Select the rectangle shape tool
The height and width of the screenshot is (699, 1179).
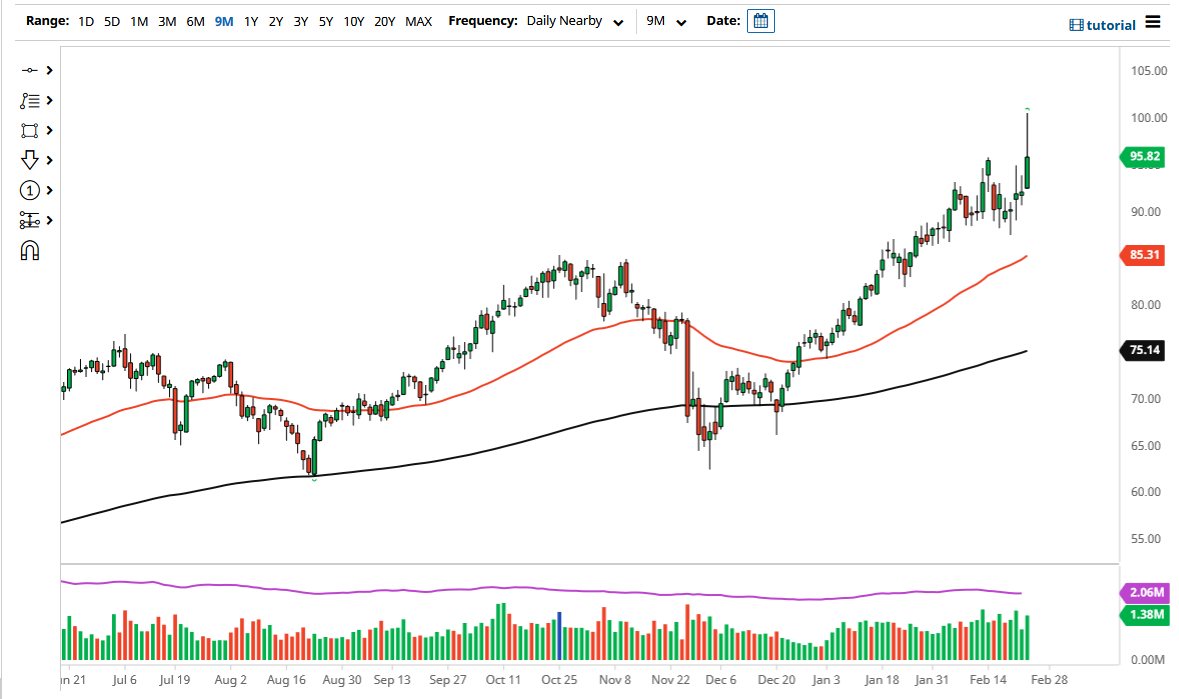click(30, 130)
